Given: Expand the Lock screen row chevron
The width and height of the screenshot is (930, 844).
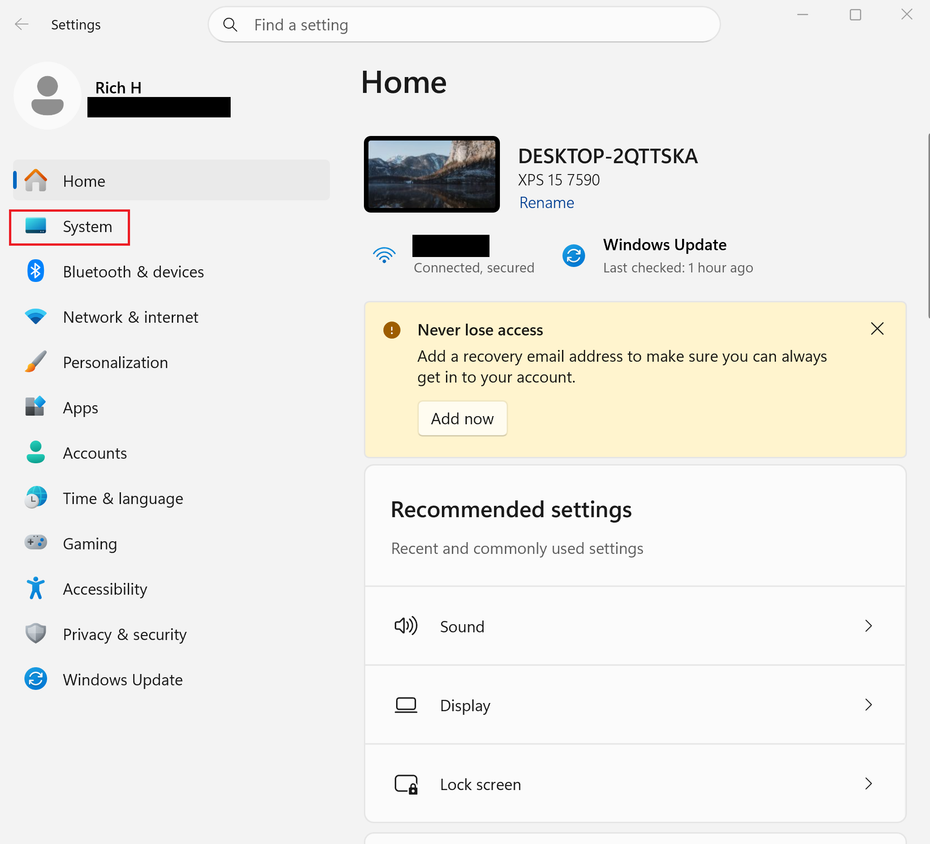Looking at the screenshot, I should (868, 784).
